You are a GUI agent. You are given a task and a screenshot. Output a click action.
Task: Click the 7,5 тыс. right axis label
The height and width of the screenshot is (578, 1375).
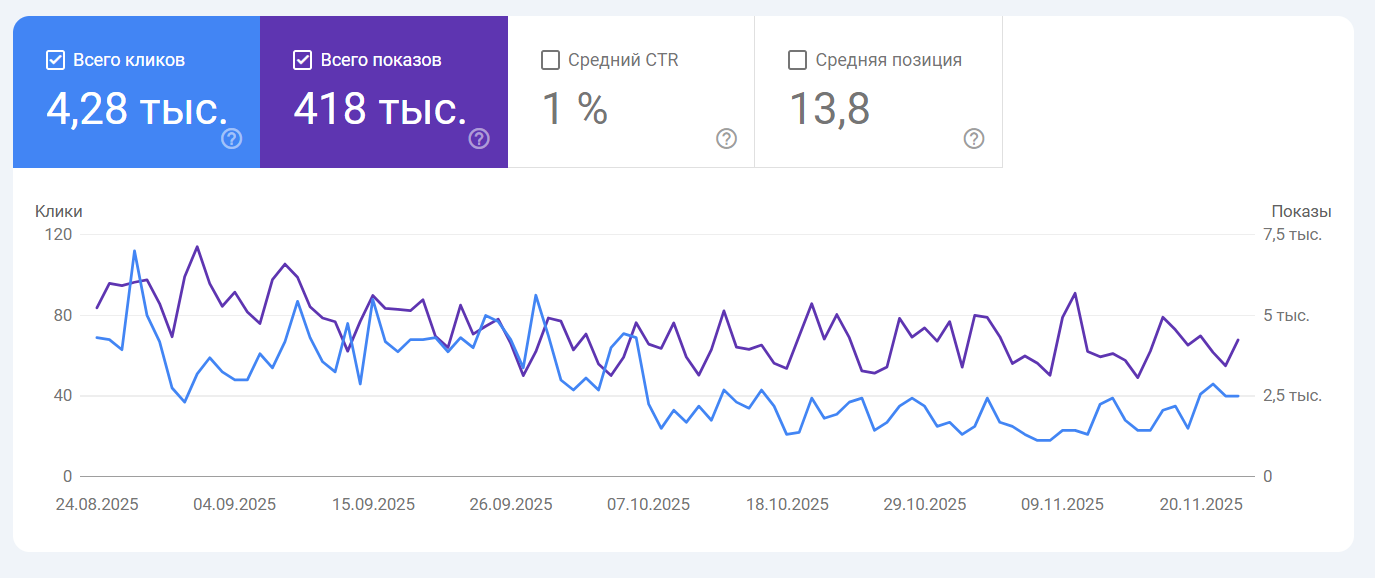[x=1292, y=234]
